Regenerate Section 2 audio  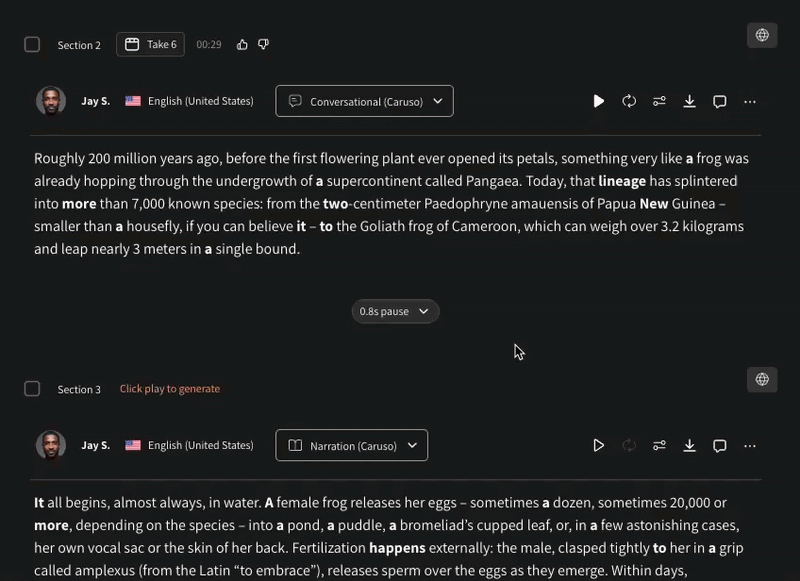[629, 102]
